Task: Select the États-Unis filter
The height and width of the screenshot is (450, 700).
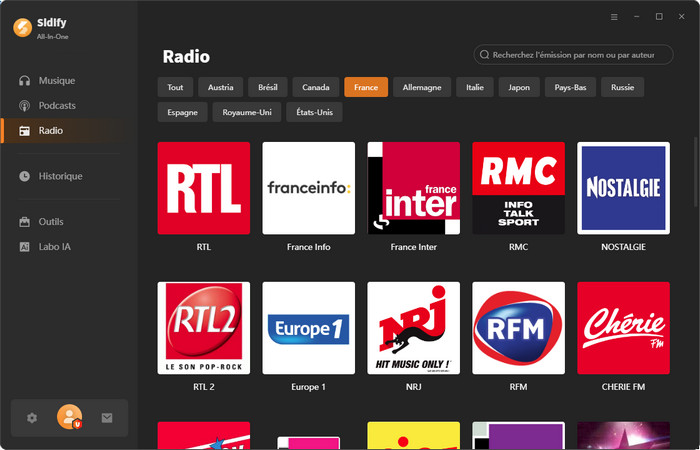Action: click(314, 112)
